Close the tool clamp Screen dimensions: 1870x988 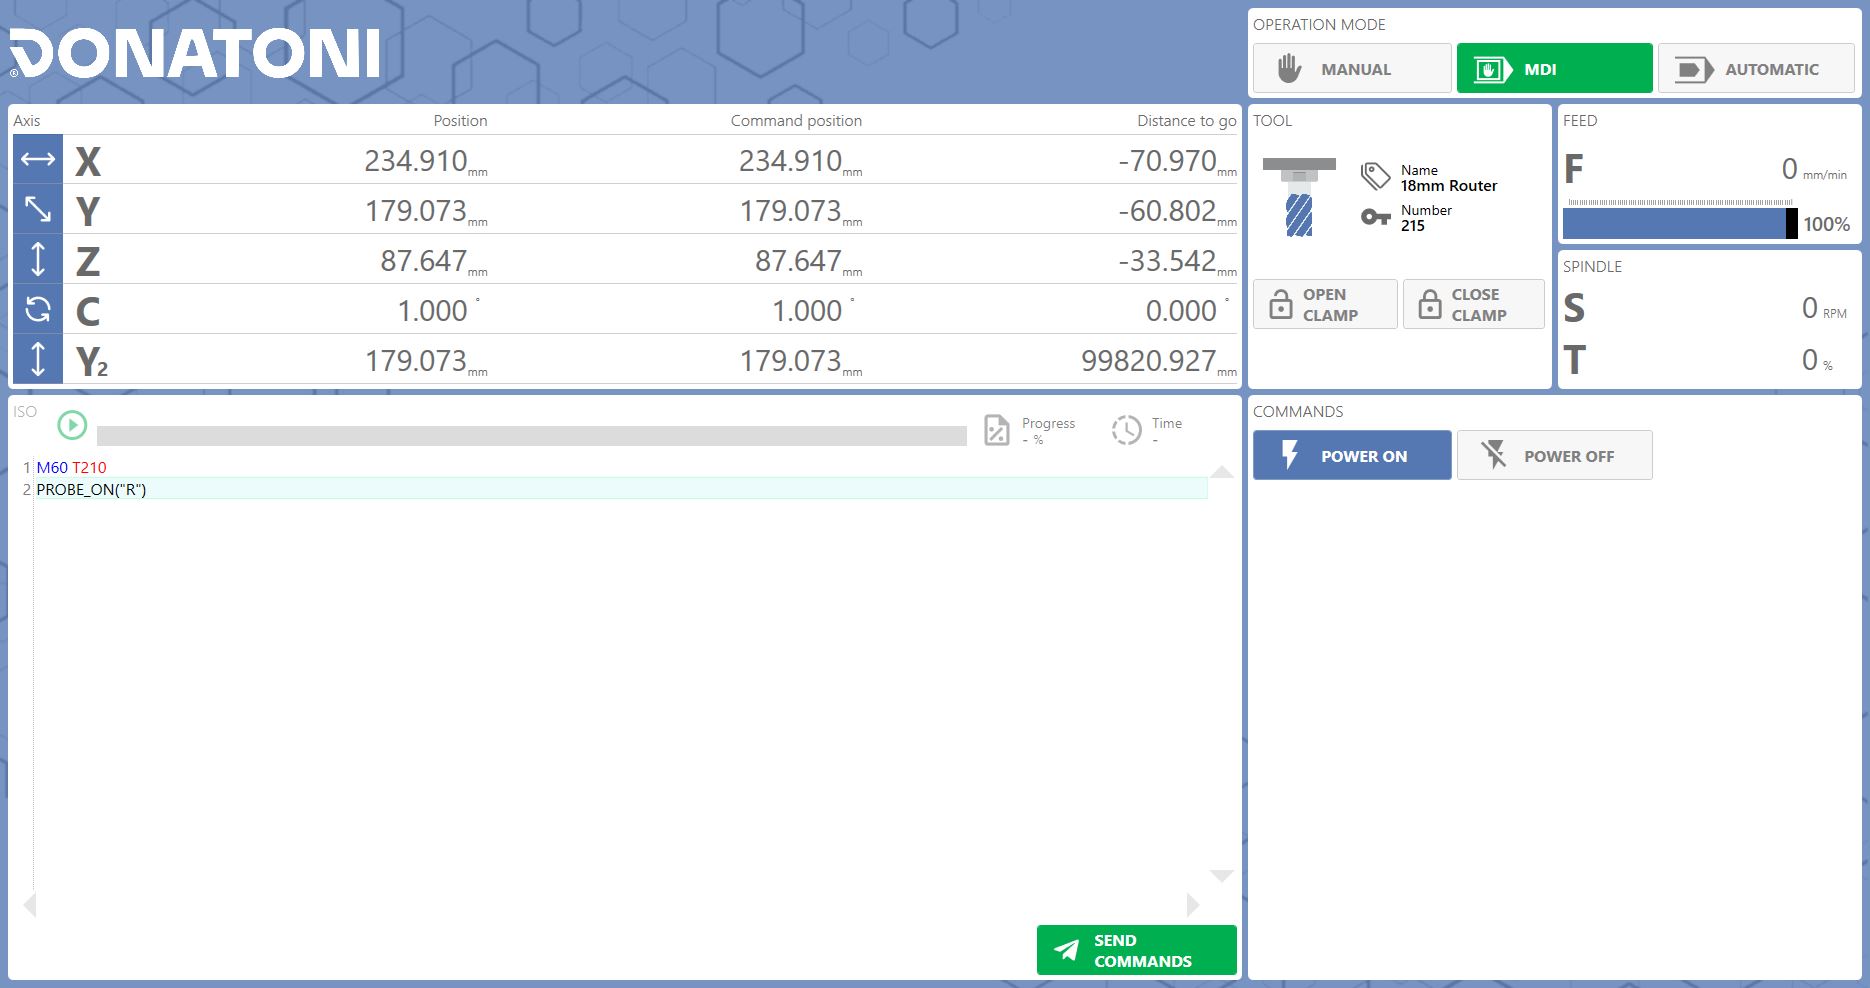pos(1474,304)
